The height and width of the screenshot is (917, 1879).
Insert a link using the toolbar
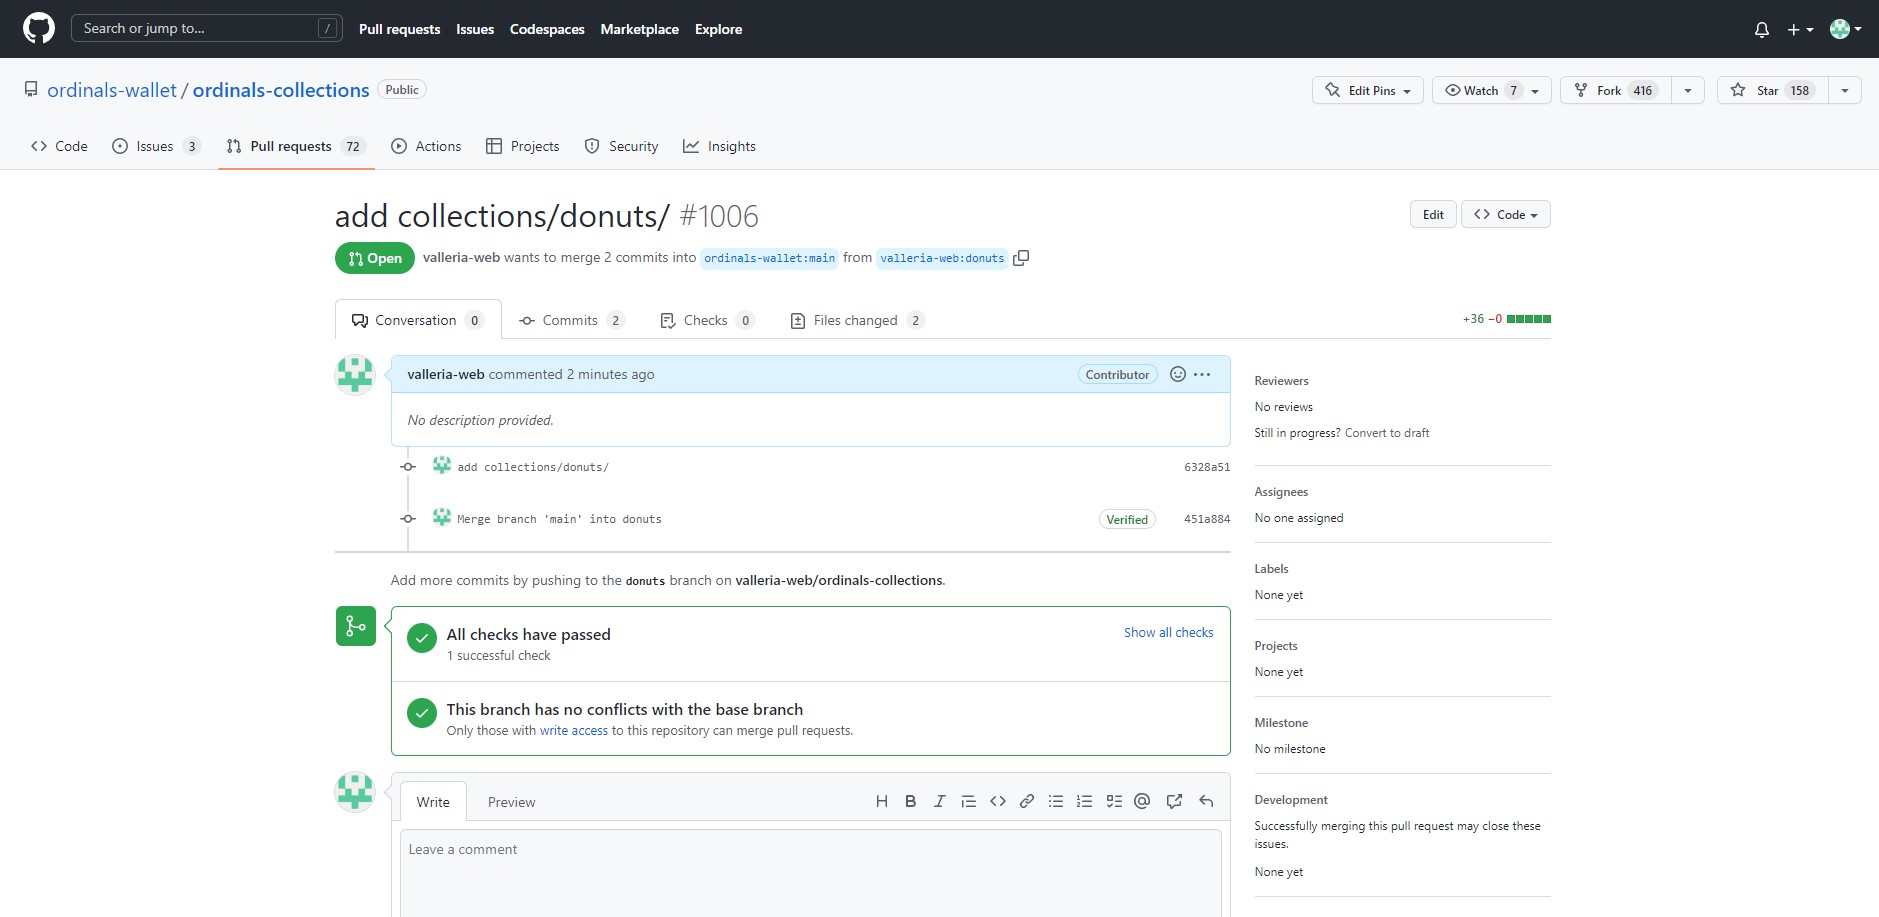[1026, 801]
